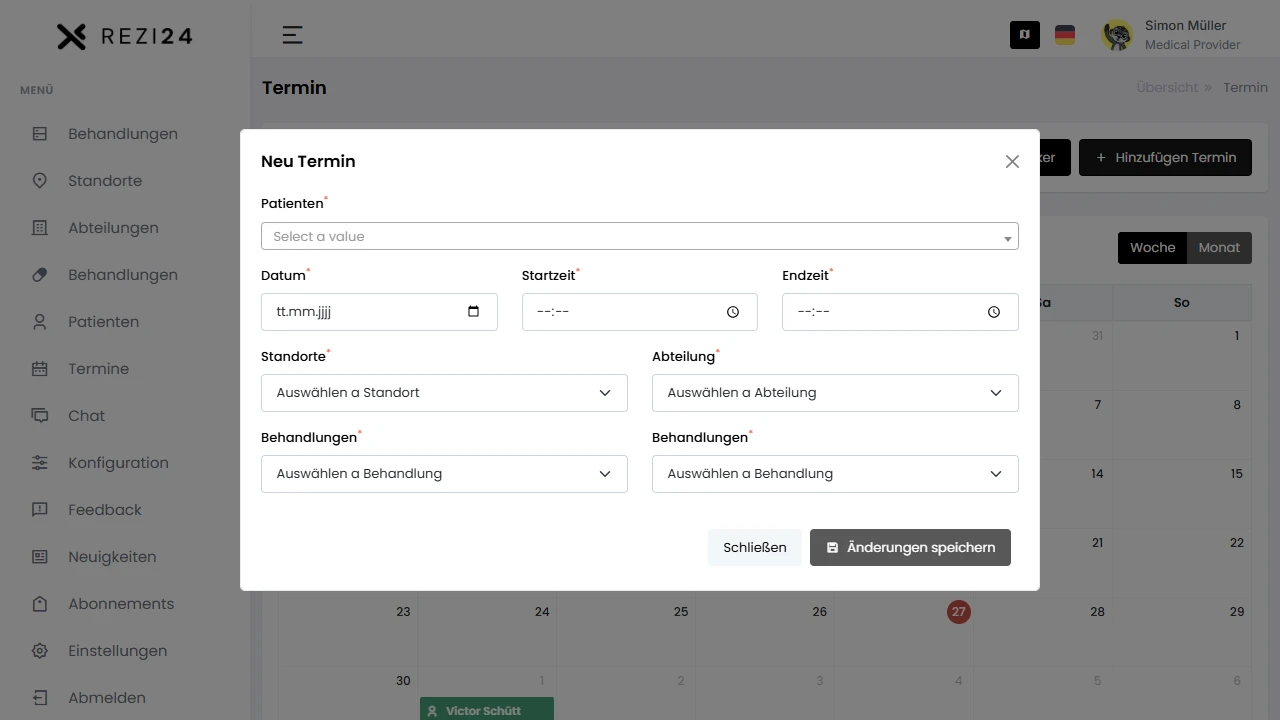The image size is (1280, 720).
Task: Open the calendar picker icon in Datum
Action: [x=474, y=312]
